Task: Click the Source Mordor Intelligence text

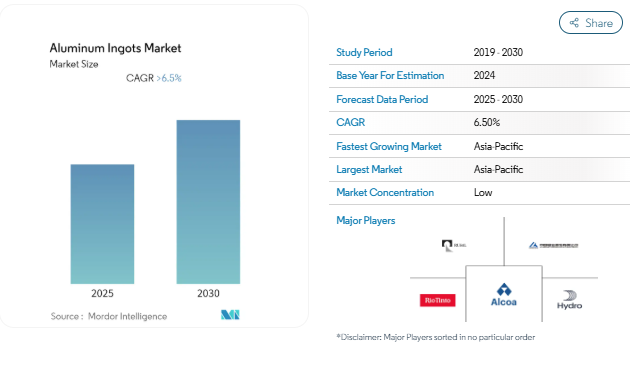Action: point(109,316)
